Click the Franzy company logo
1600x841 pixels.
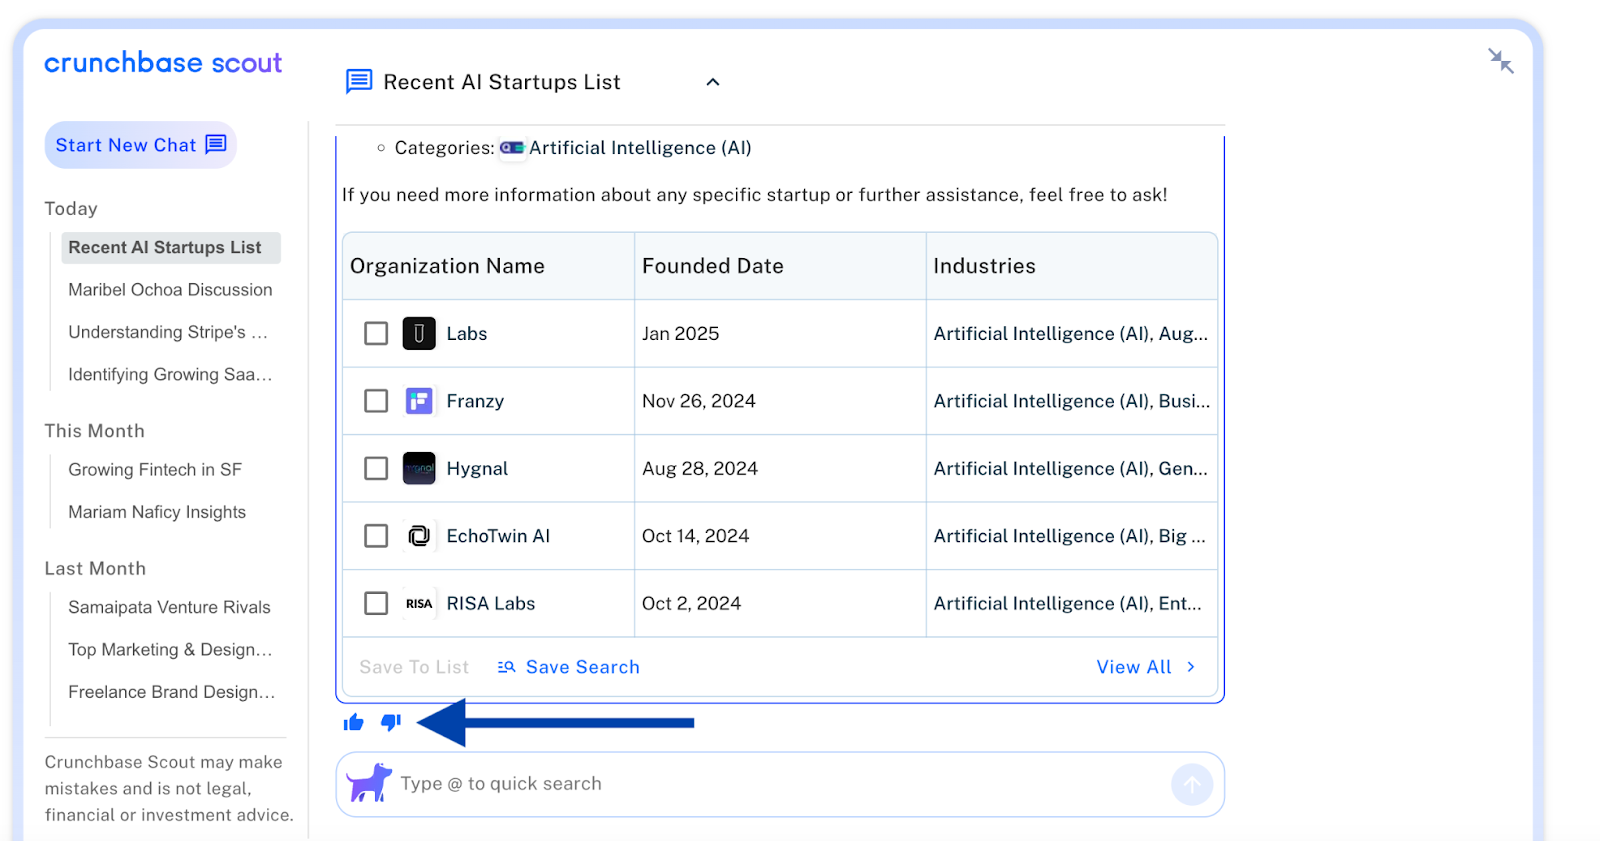coord(419,401)
